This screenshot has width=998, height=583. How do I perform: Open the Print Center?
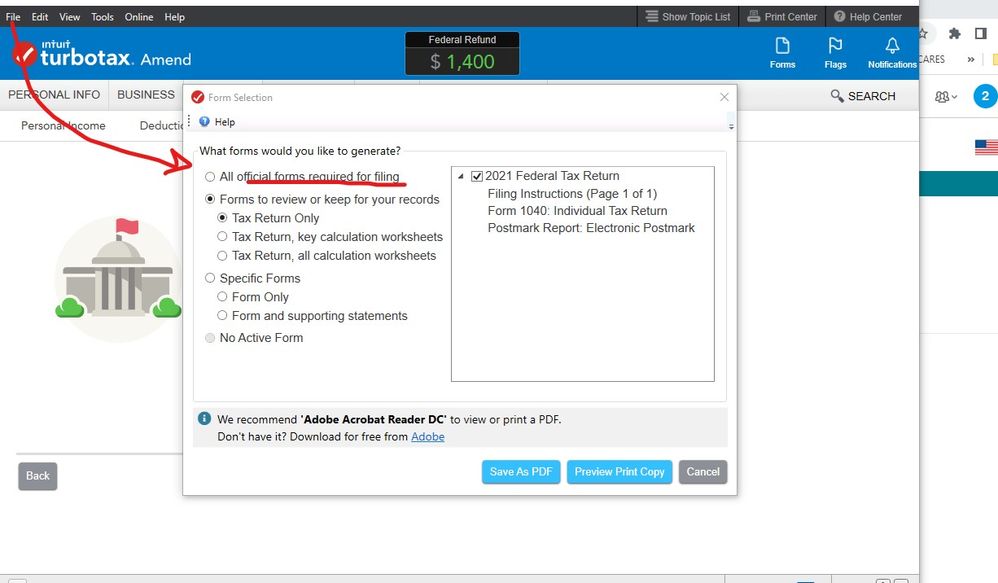(782, 17)
